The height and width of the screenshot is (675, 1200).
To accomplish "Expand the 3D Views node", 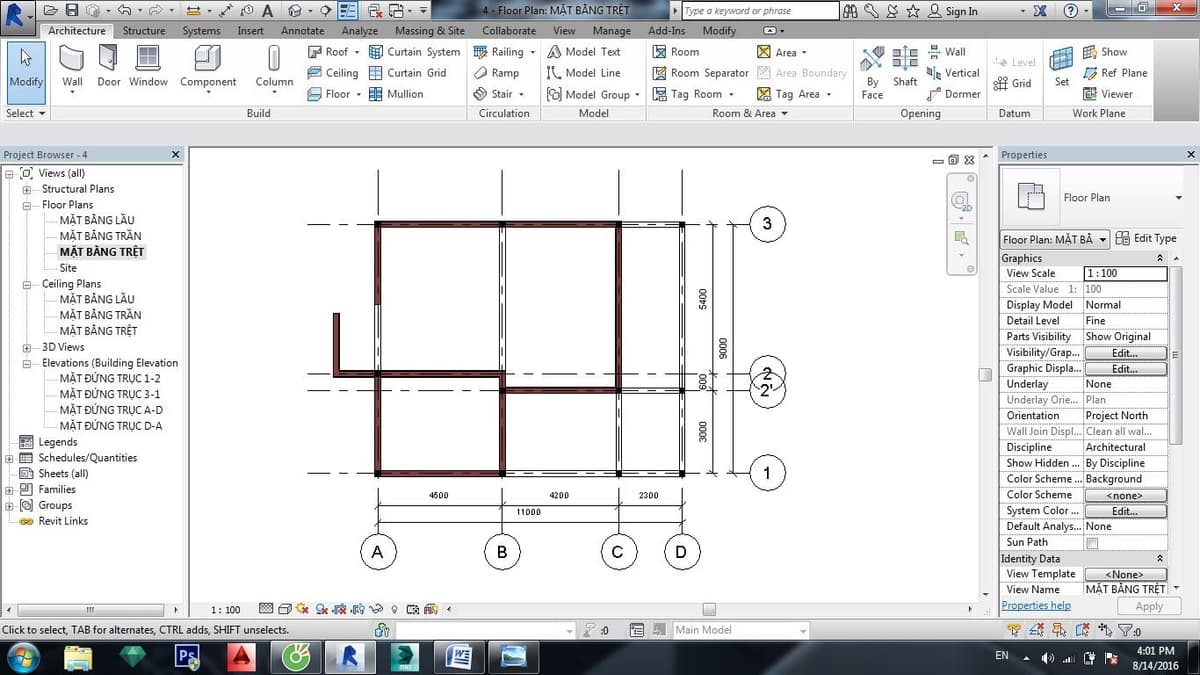I will 25,347.
